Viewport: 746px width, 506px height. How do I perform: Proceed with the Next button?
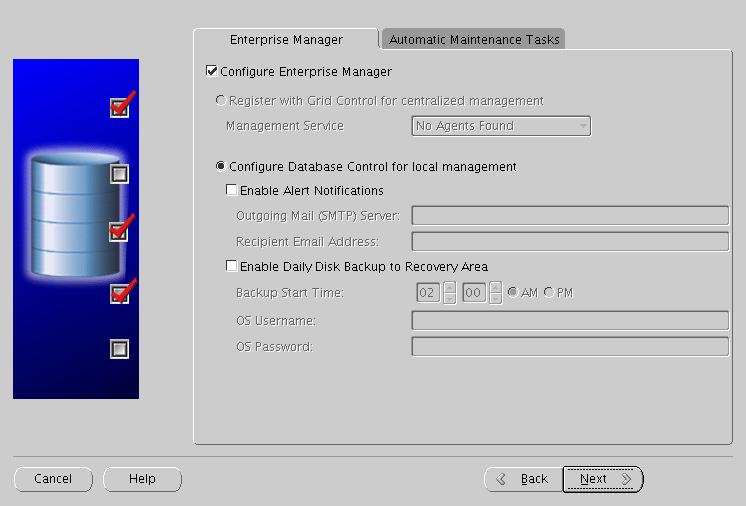coord(603,479)
